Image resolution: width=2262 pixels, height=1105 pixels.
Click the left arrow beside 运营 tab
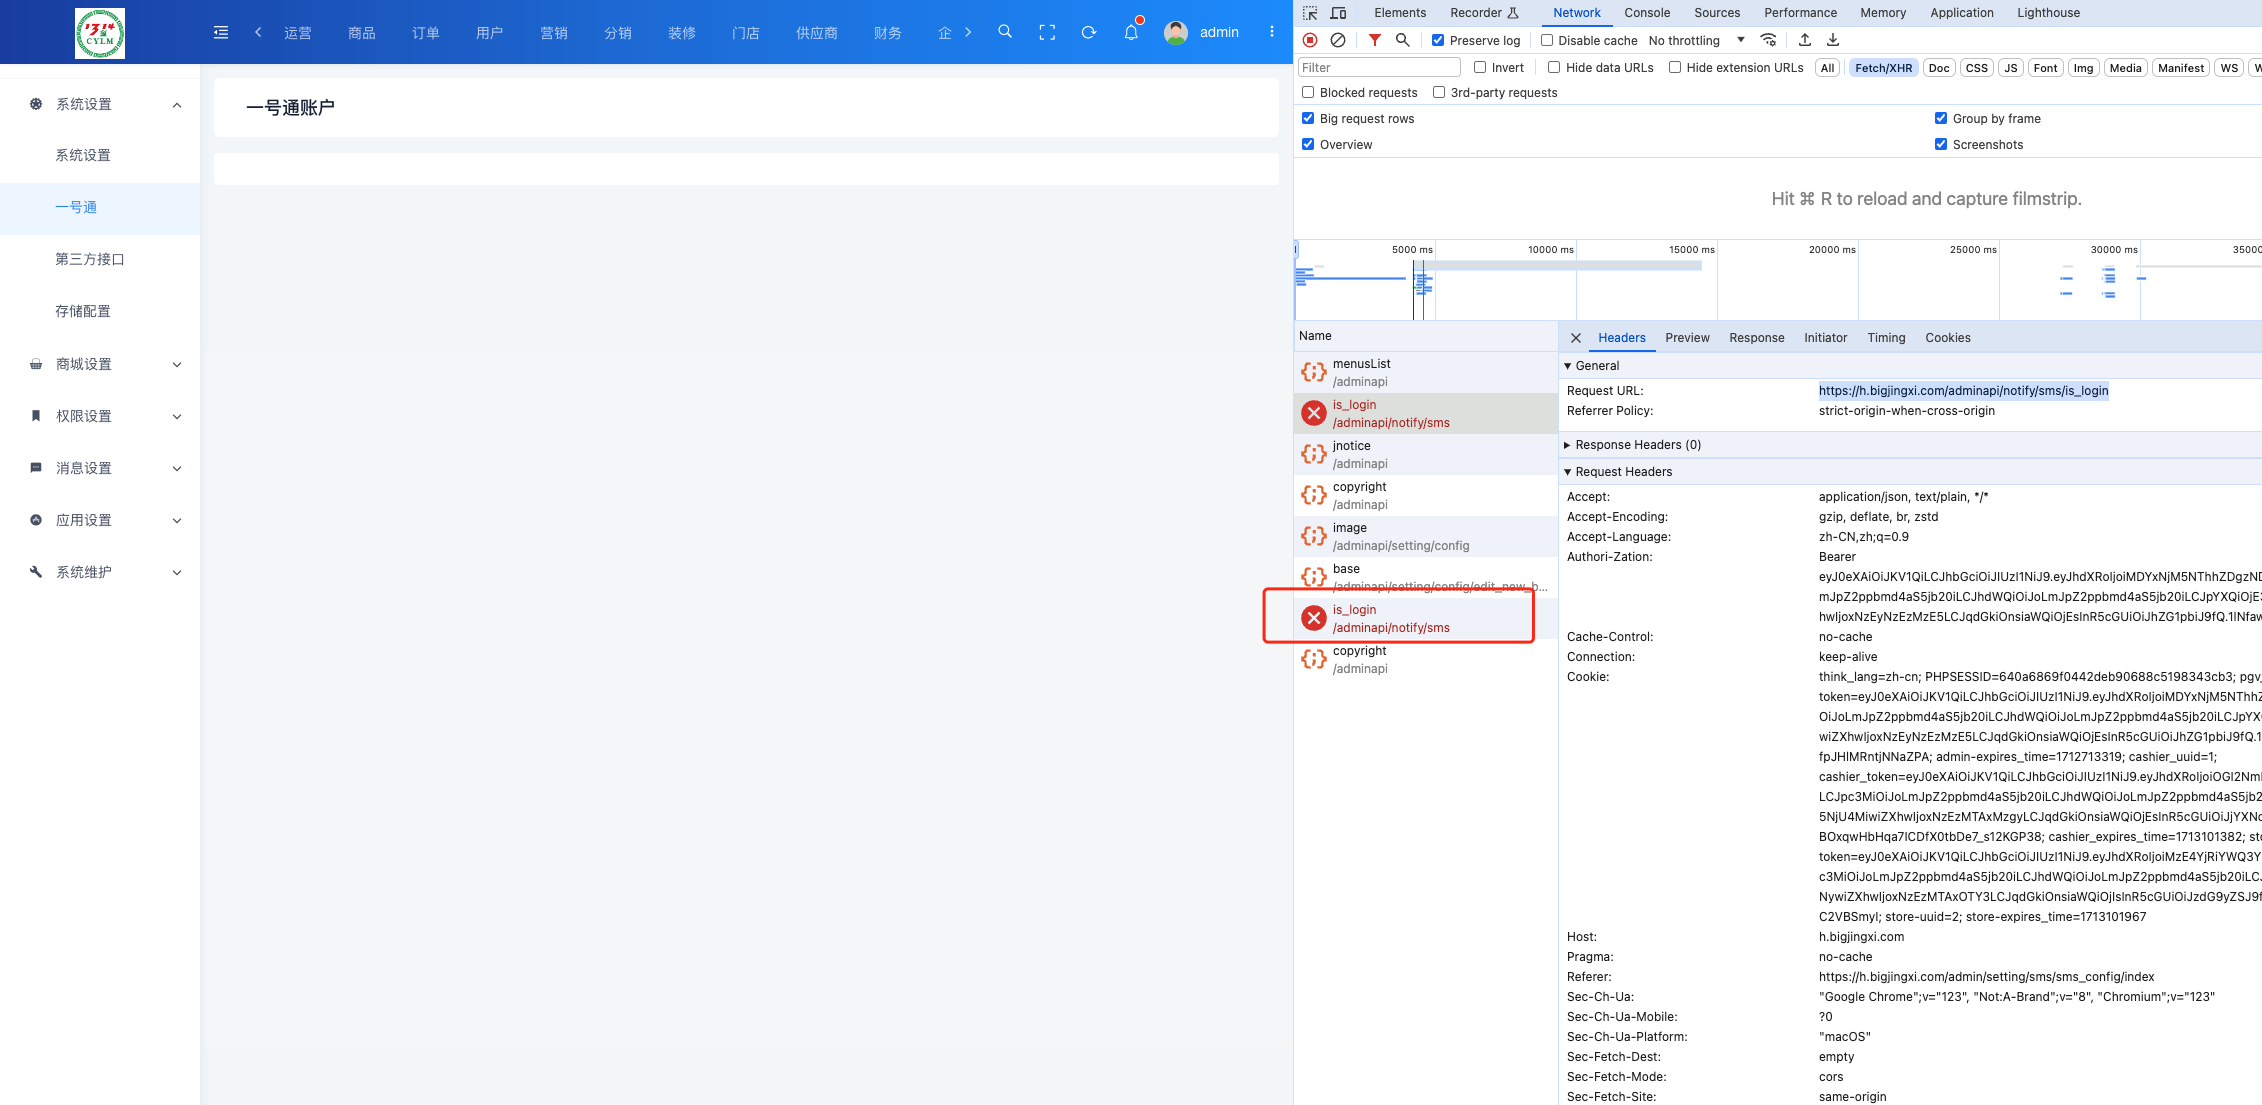[x=258, y=32]
